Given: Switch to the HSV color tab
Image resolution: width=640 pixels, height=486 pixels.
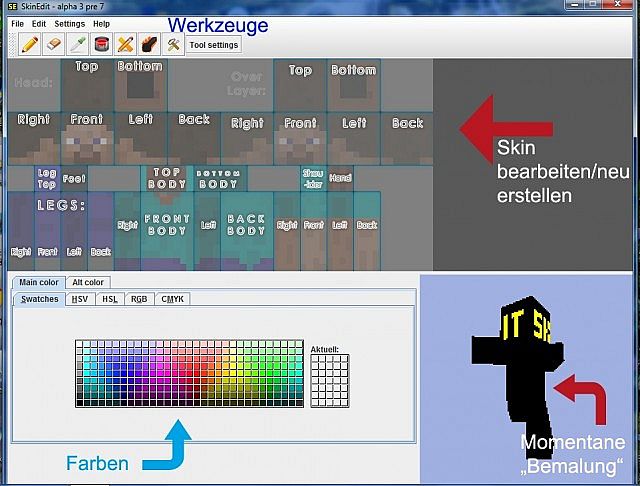Looking at the screenshot, I should pyautogui.click(x=80, y=299).
